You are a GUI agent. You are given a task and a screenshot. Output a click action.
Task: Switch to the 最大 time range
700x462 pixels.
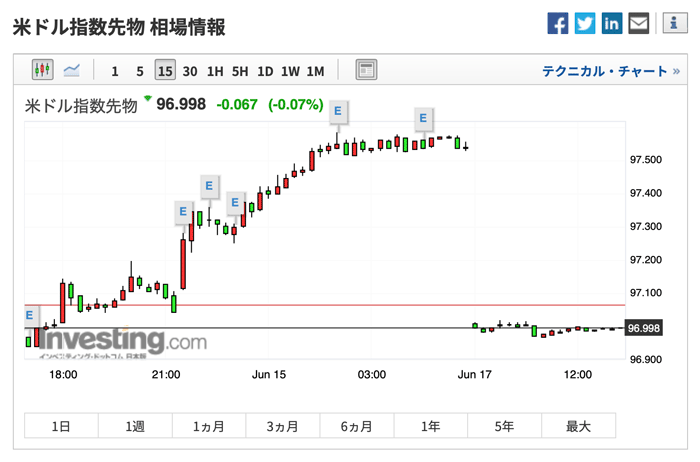tap(578, 426)
